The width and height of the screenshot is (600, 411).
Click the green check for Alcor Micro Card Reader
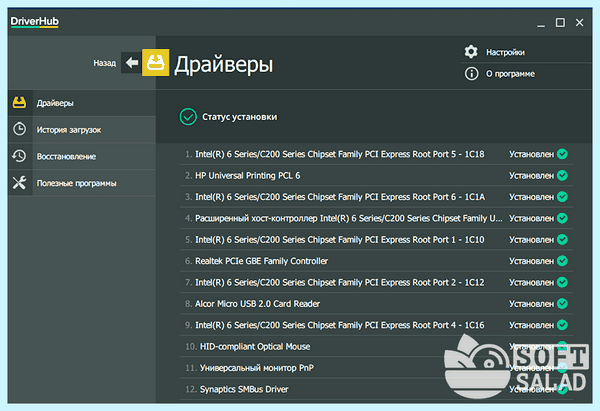coord(562,303)
